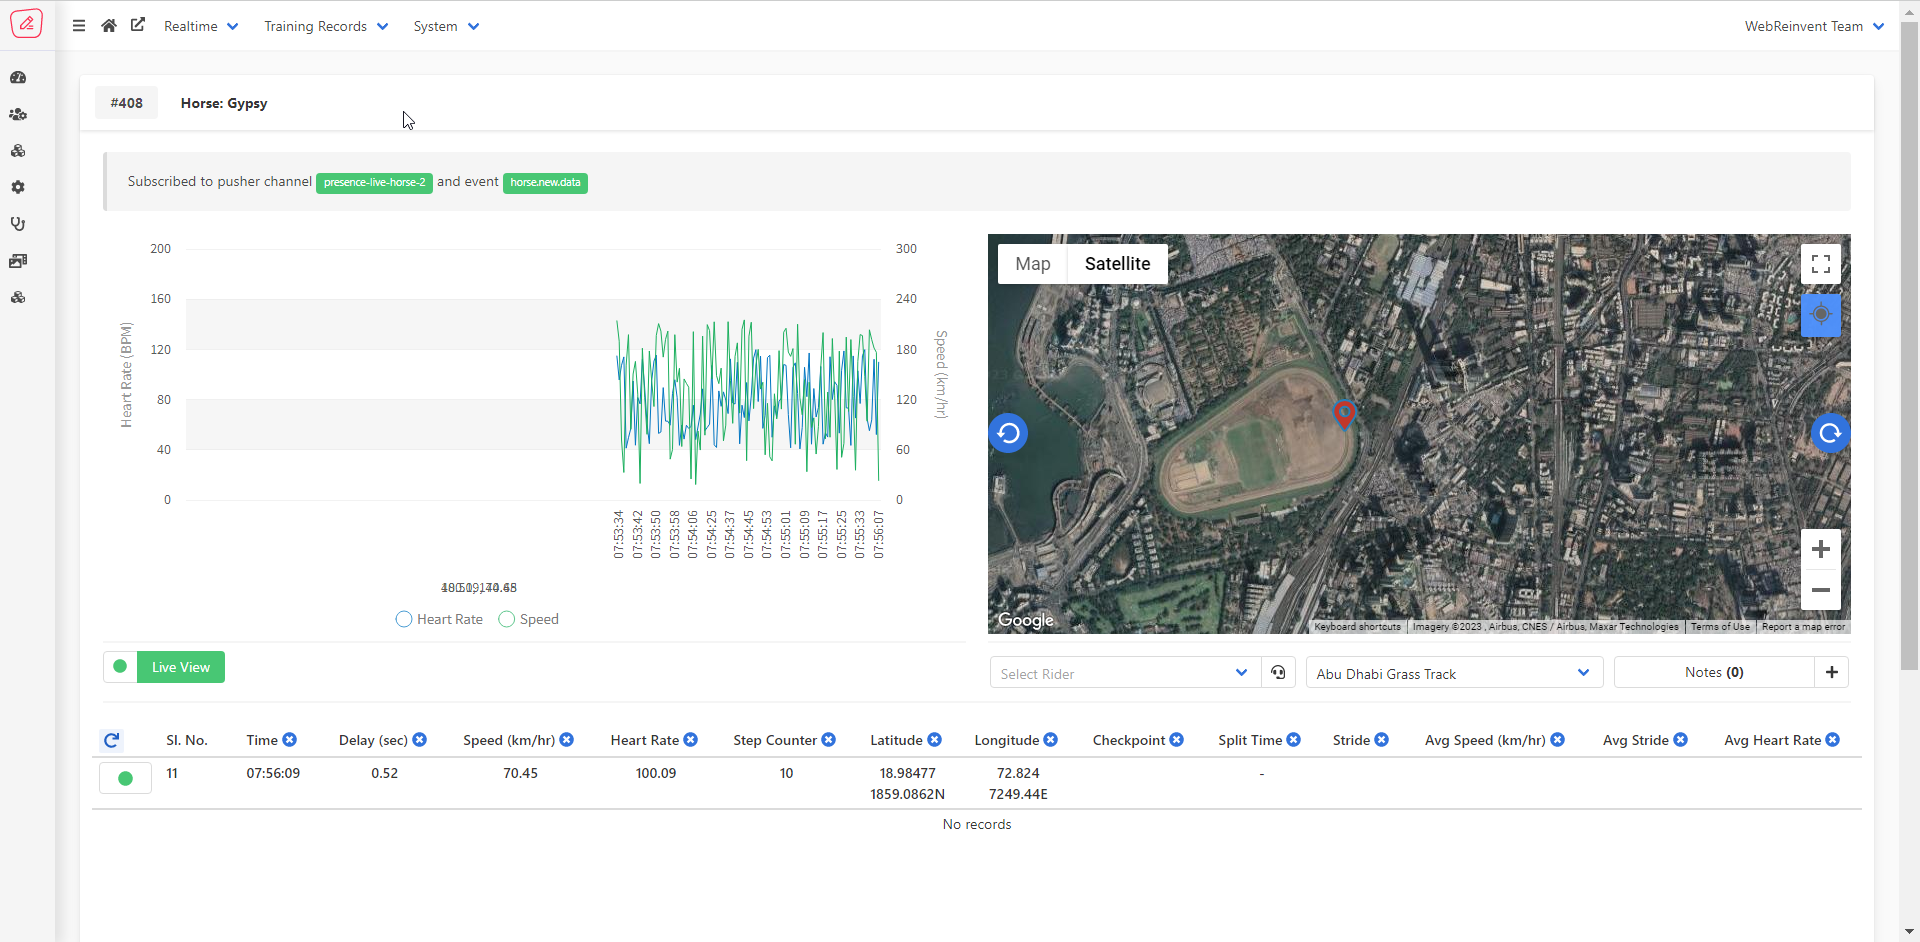
Task: Expand the WebReinvent Team account menu
Action: click(1814, 27)
